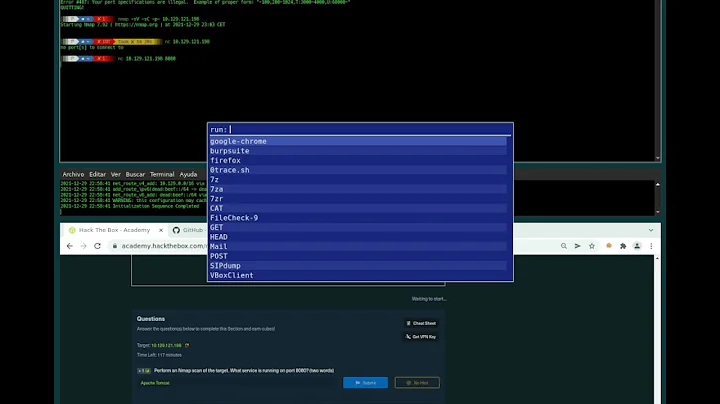Open Chrome zoom search icon
Image resolution: width=720 pixels, height=404 pixels.
pos(564,246)
